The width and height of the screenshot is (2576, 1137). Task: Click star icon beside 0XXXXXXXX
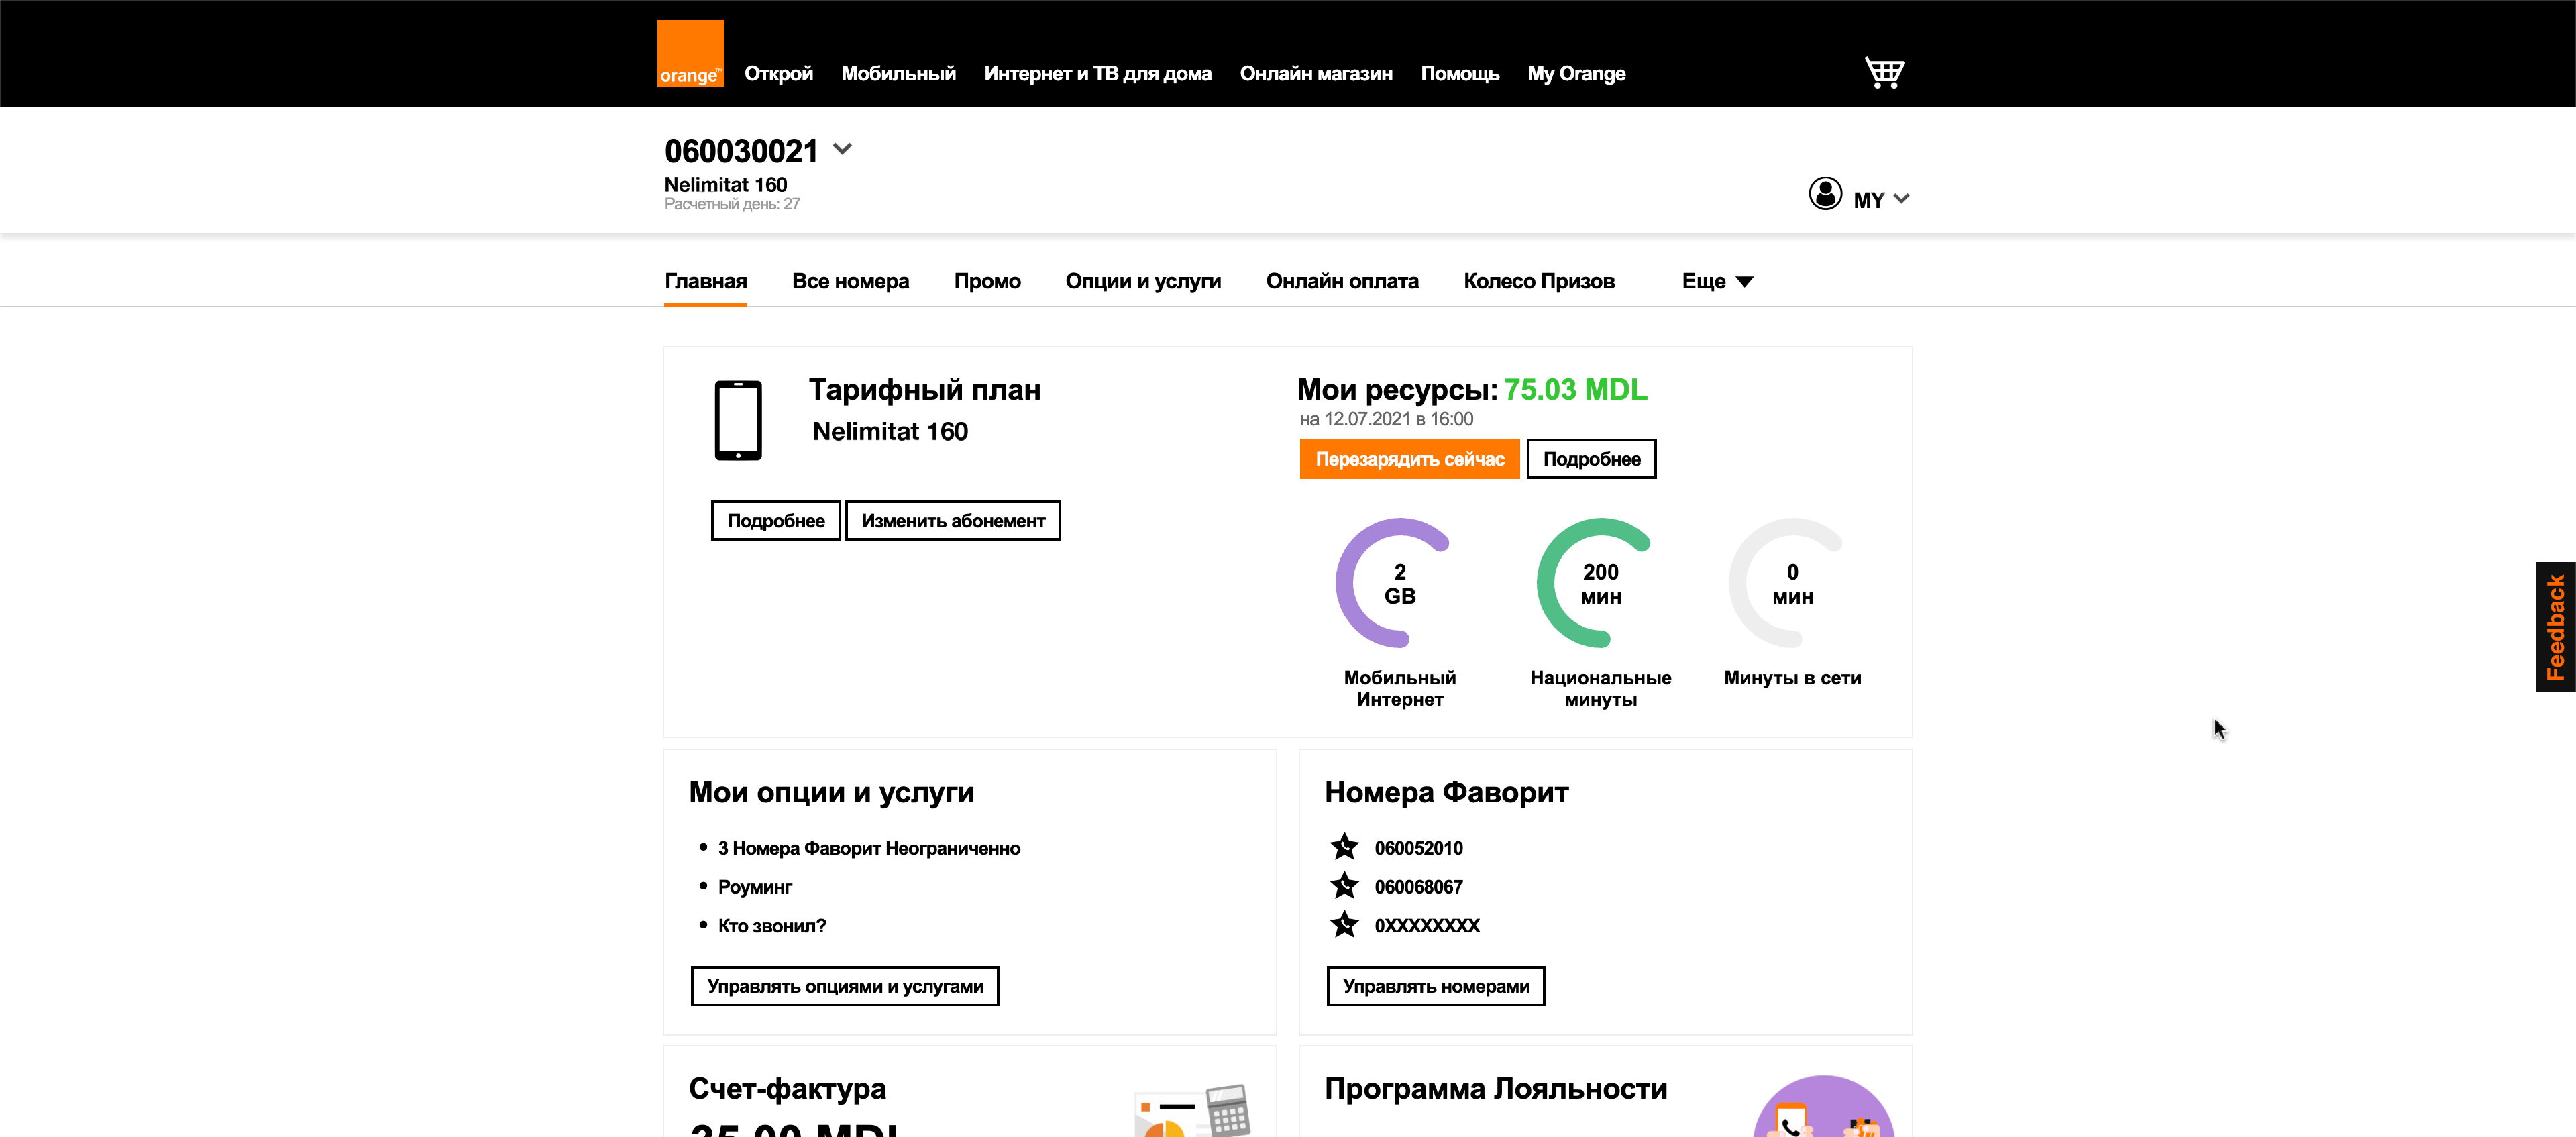point(1344,925)
